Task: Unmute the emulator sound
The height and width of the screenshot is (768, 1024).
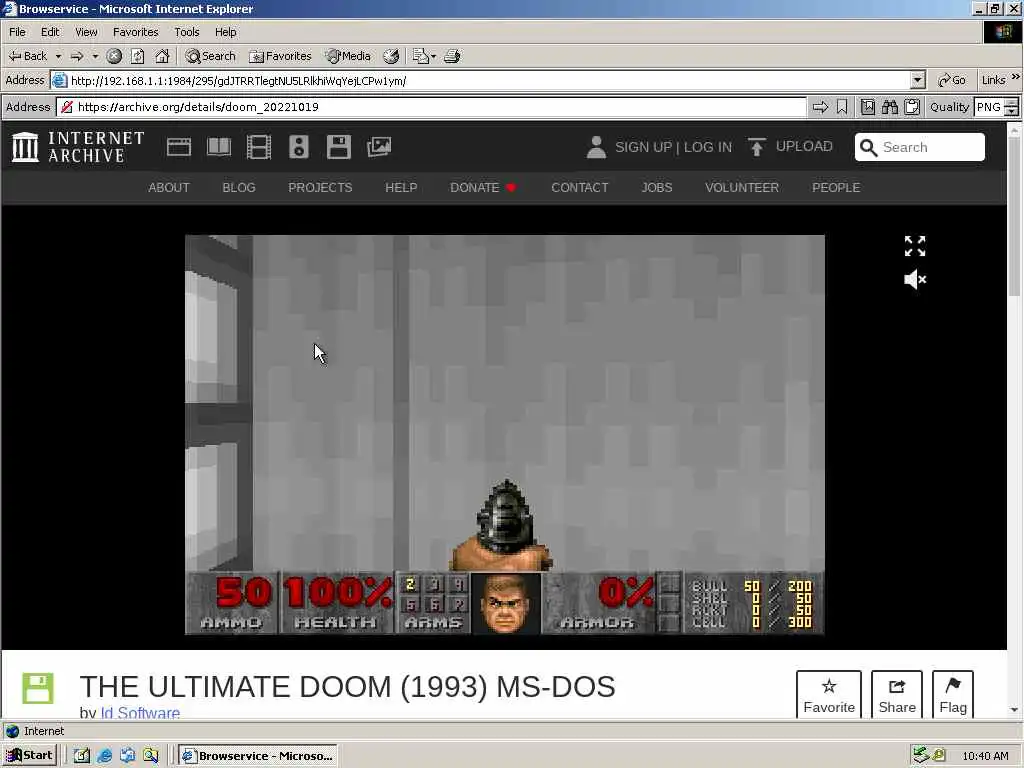Action: 915,280
